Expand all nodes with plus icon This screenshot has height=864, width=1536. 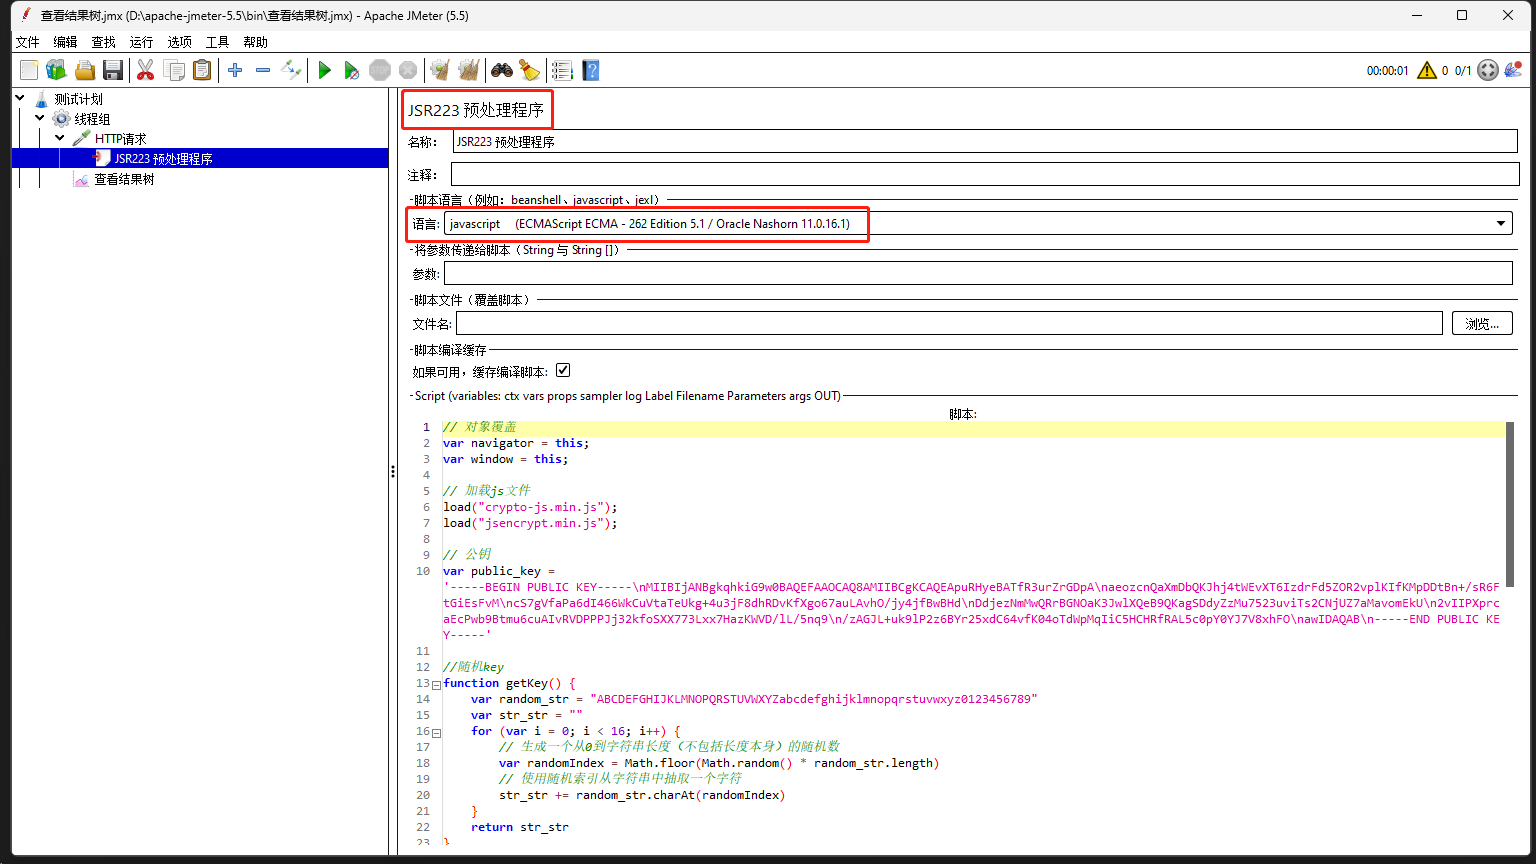pyautogui.click(x=235, y=70)
